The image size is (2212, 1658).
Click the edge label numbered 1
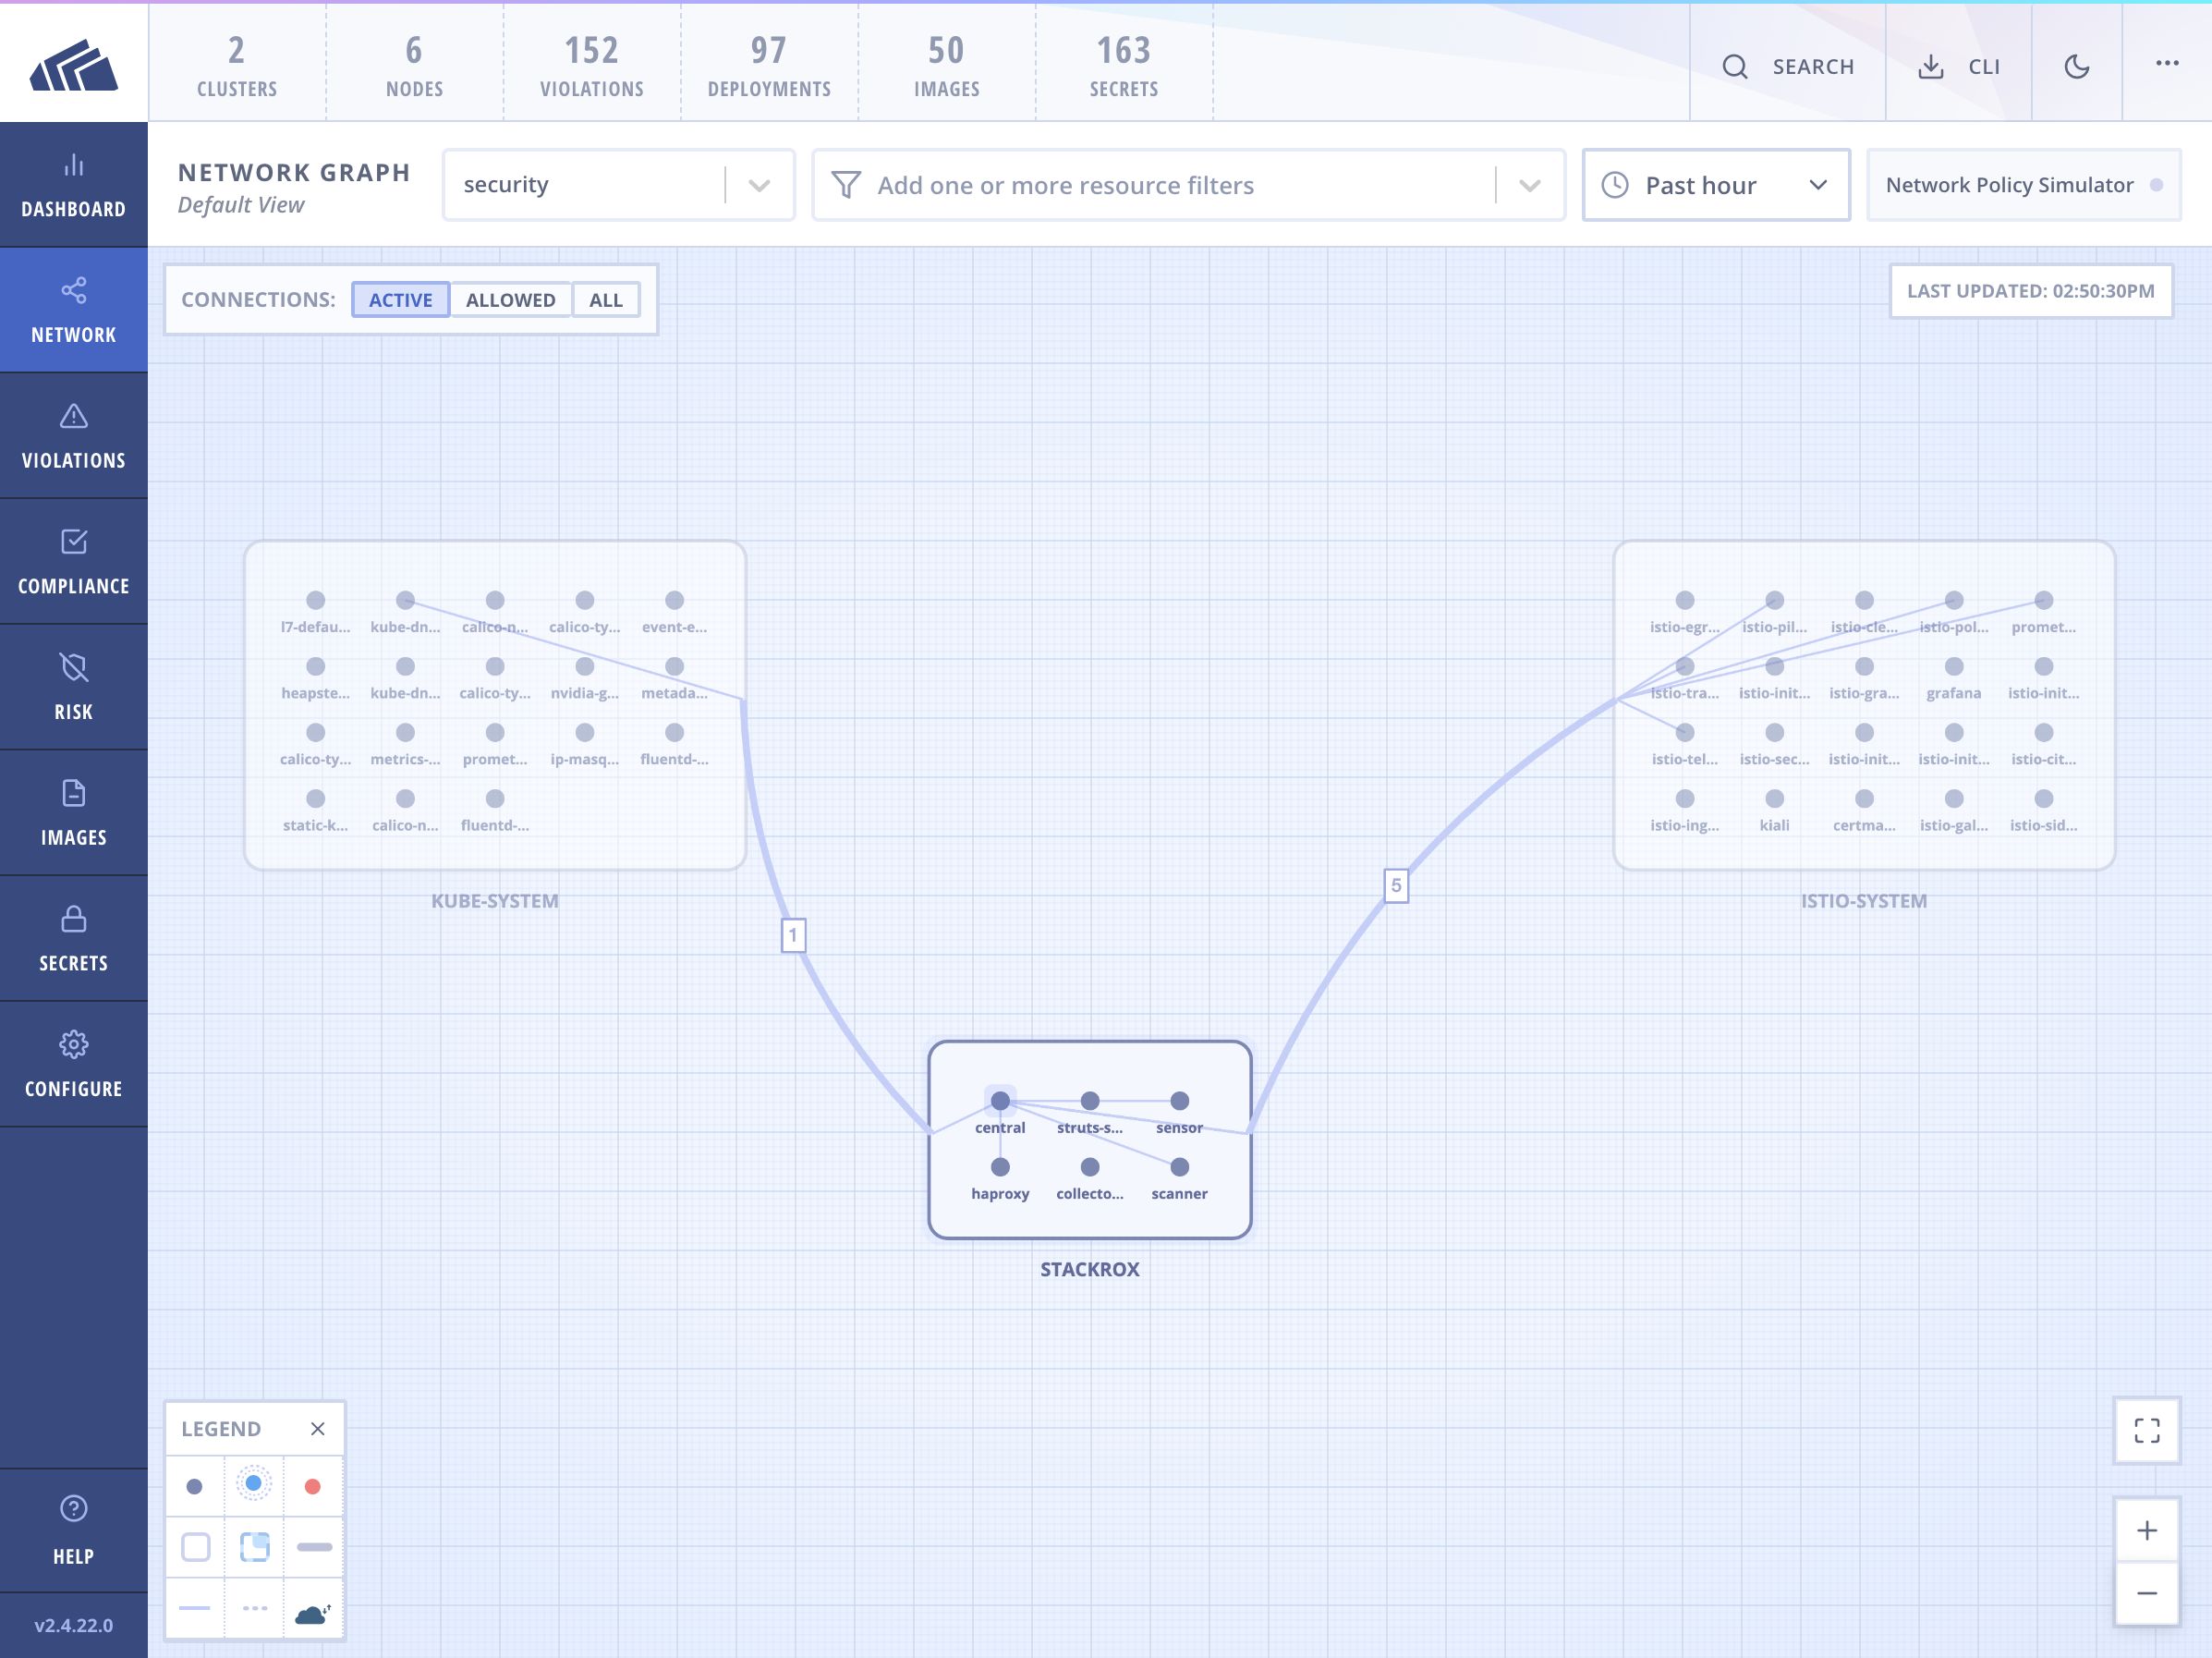793,935
